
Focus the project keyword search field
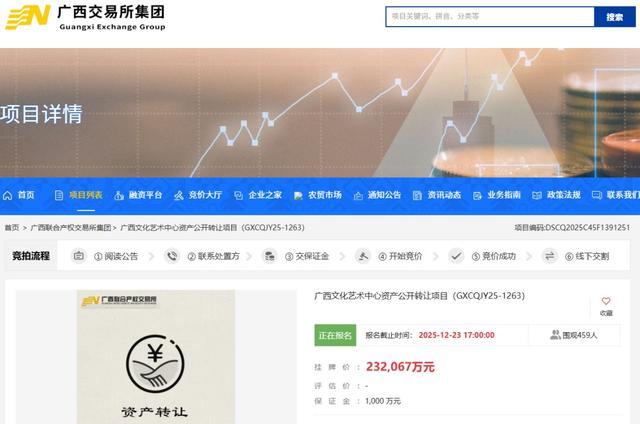(x=490, y=17)
